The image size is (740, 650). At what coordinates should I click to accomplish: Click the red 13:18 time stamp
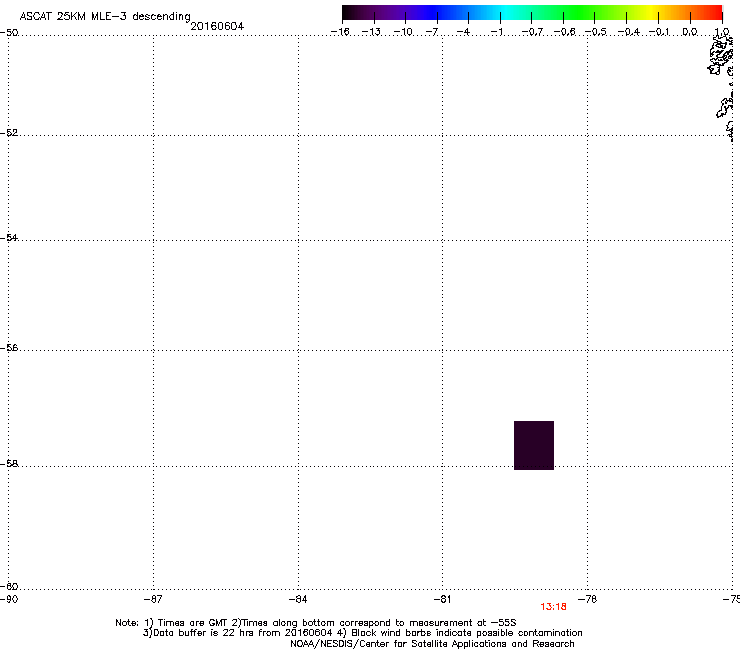553,607
